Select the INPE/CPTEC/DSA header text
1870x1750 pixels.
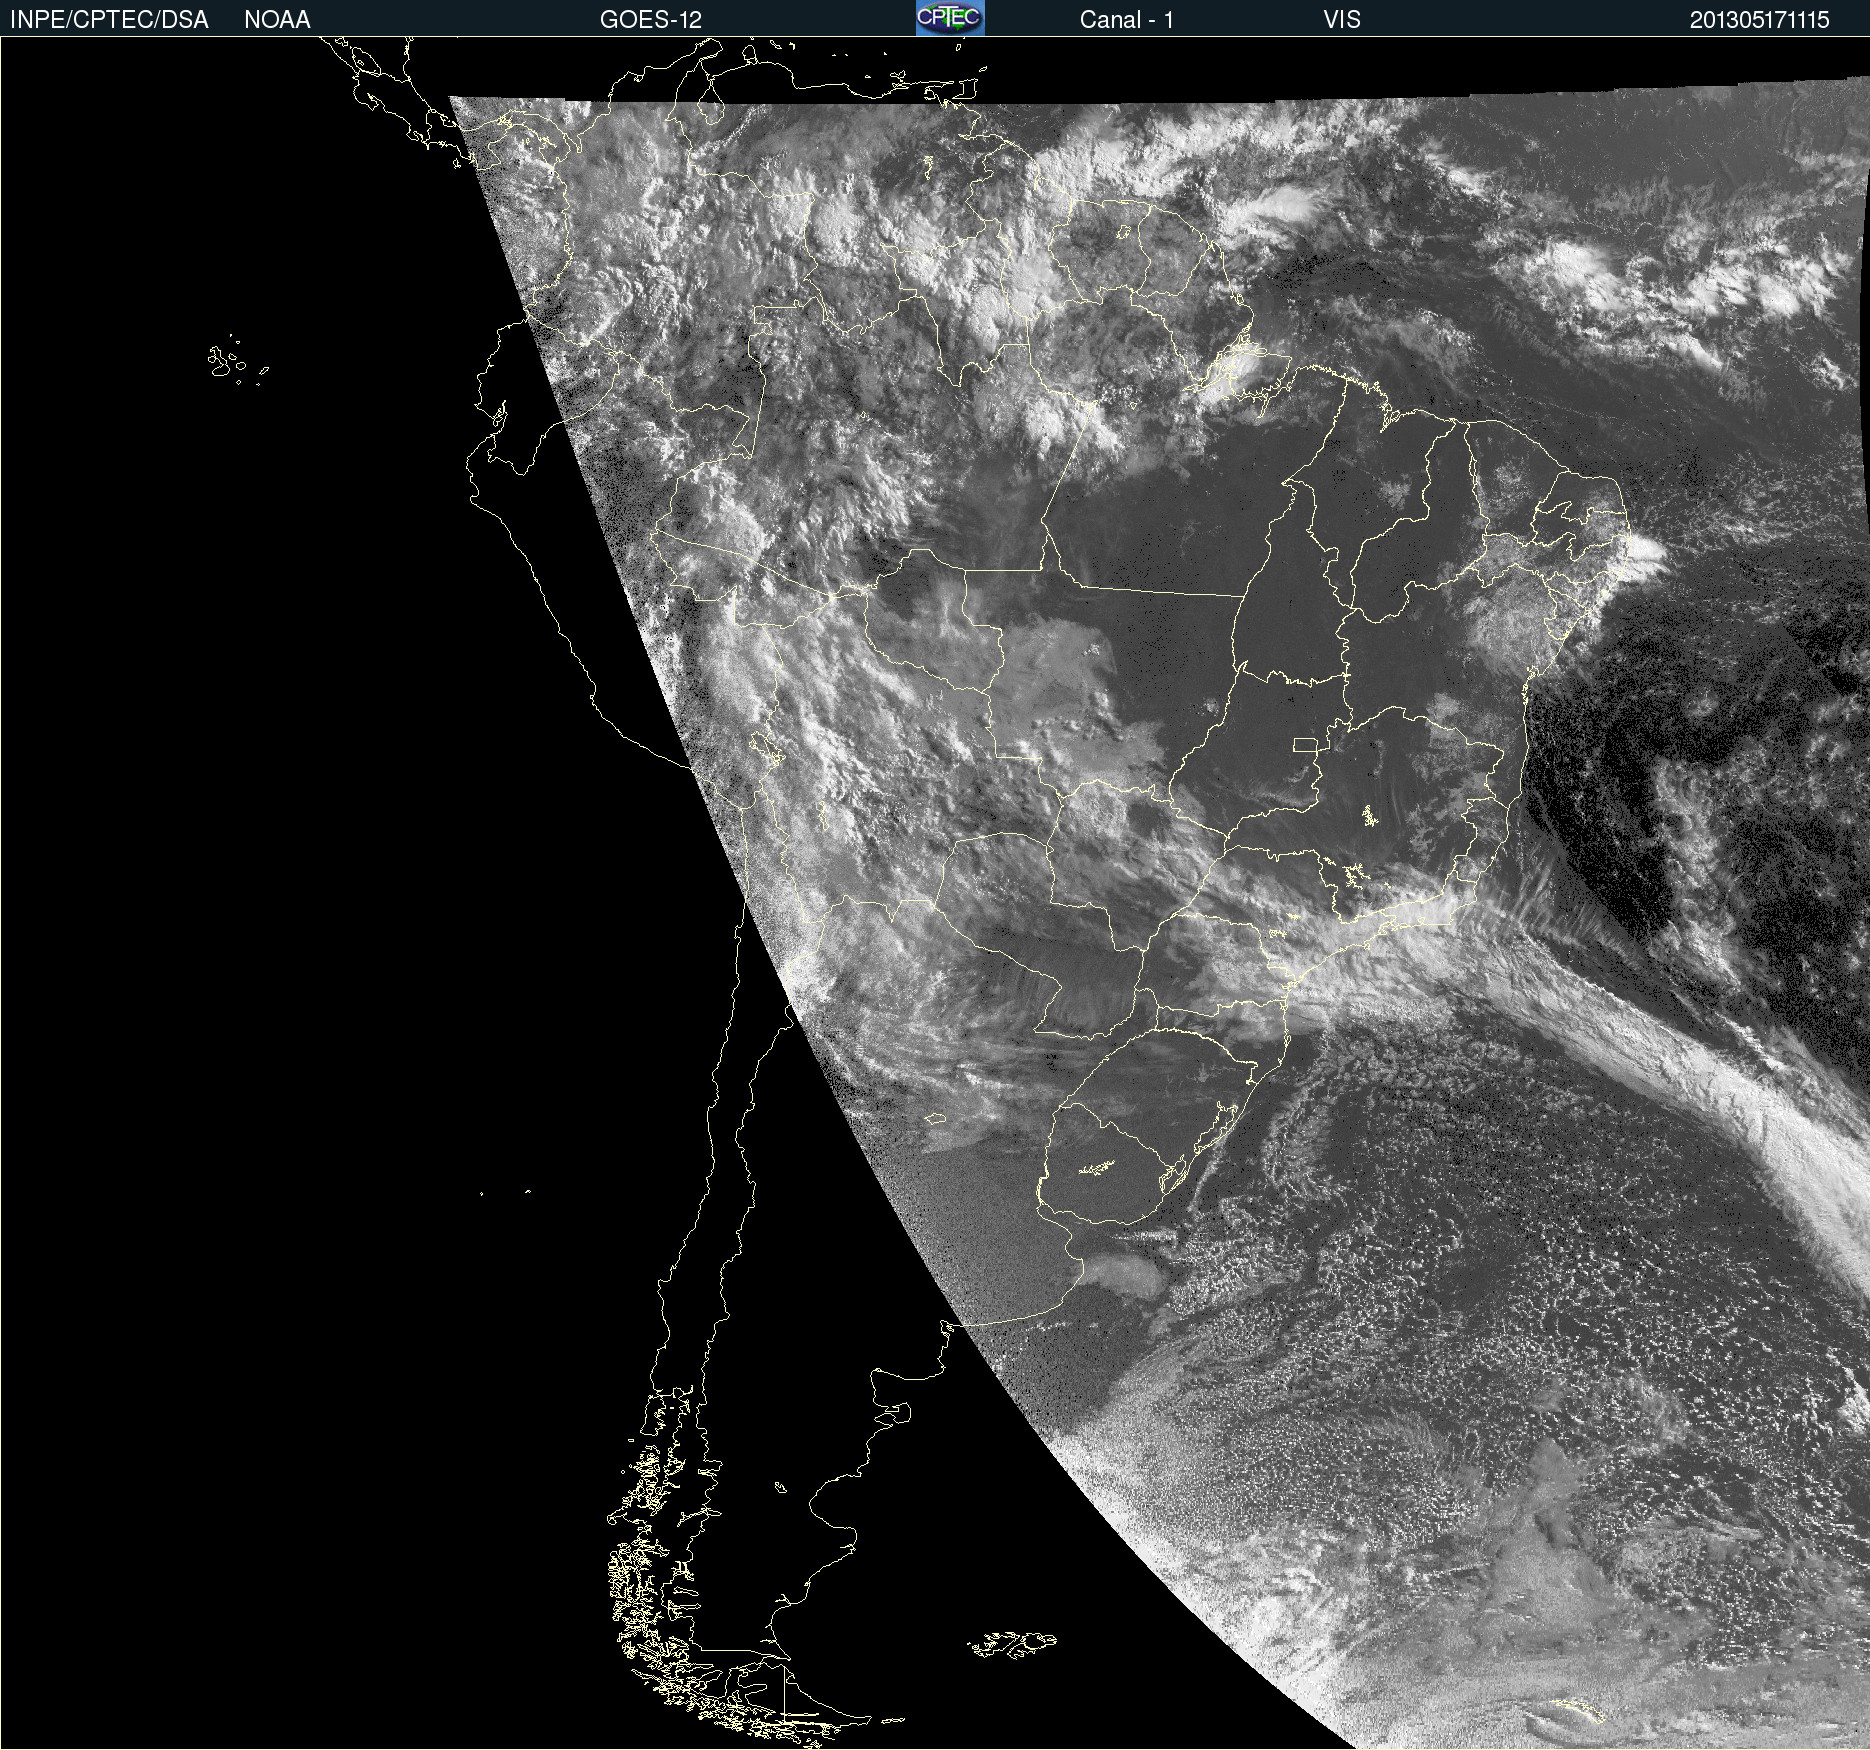[109, 20]
